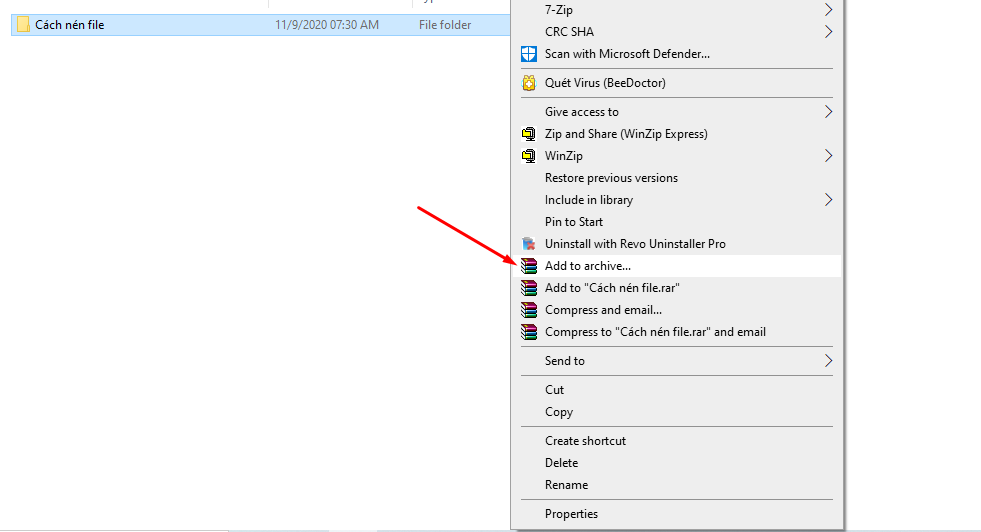Select Create shortcut

tap(585, 441)
